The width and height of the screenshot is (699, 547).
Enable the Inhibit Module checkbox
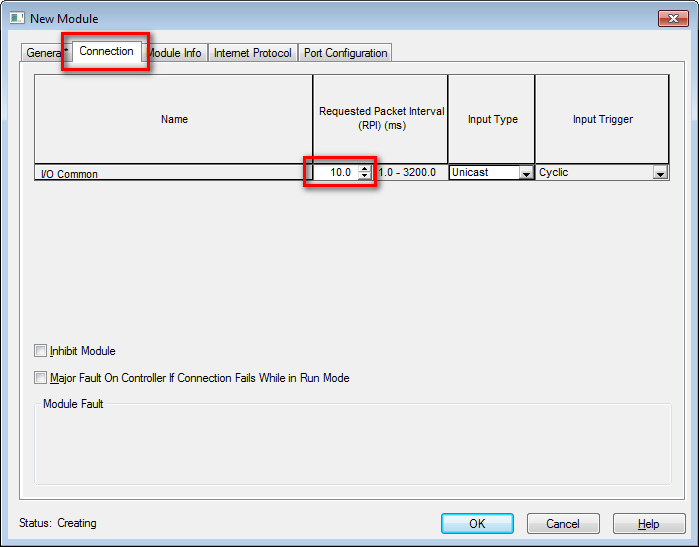41,351
